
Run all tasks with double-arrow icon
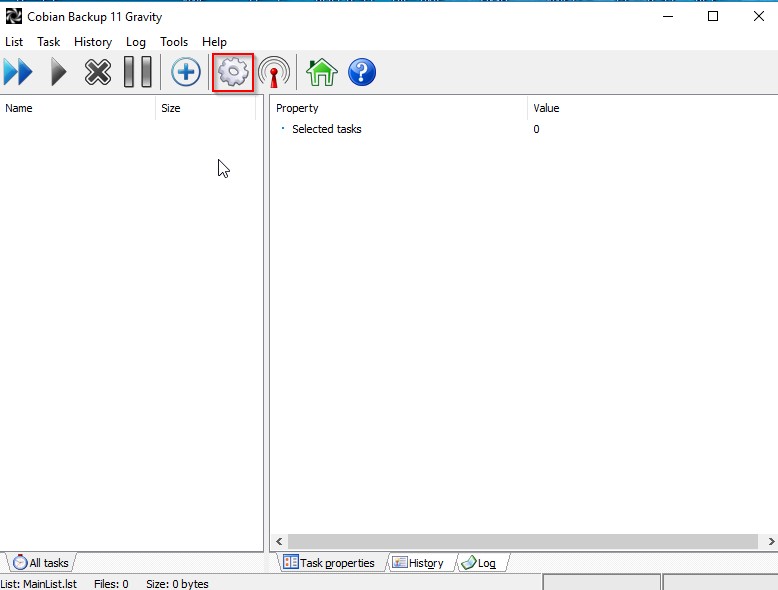[18, 73]
